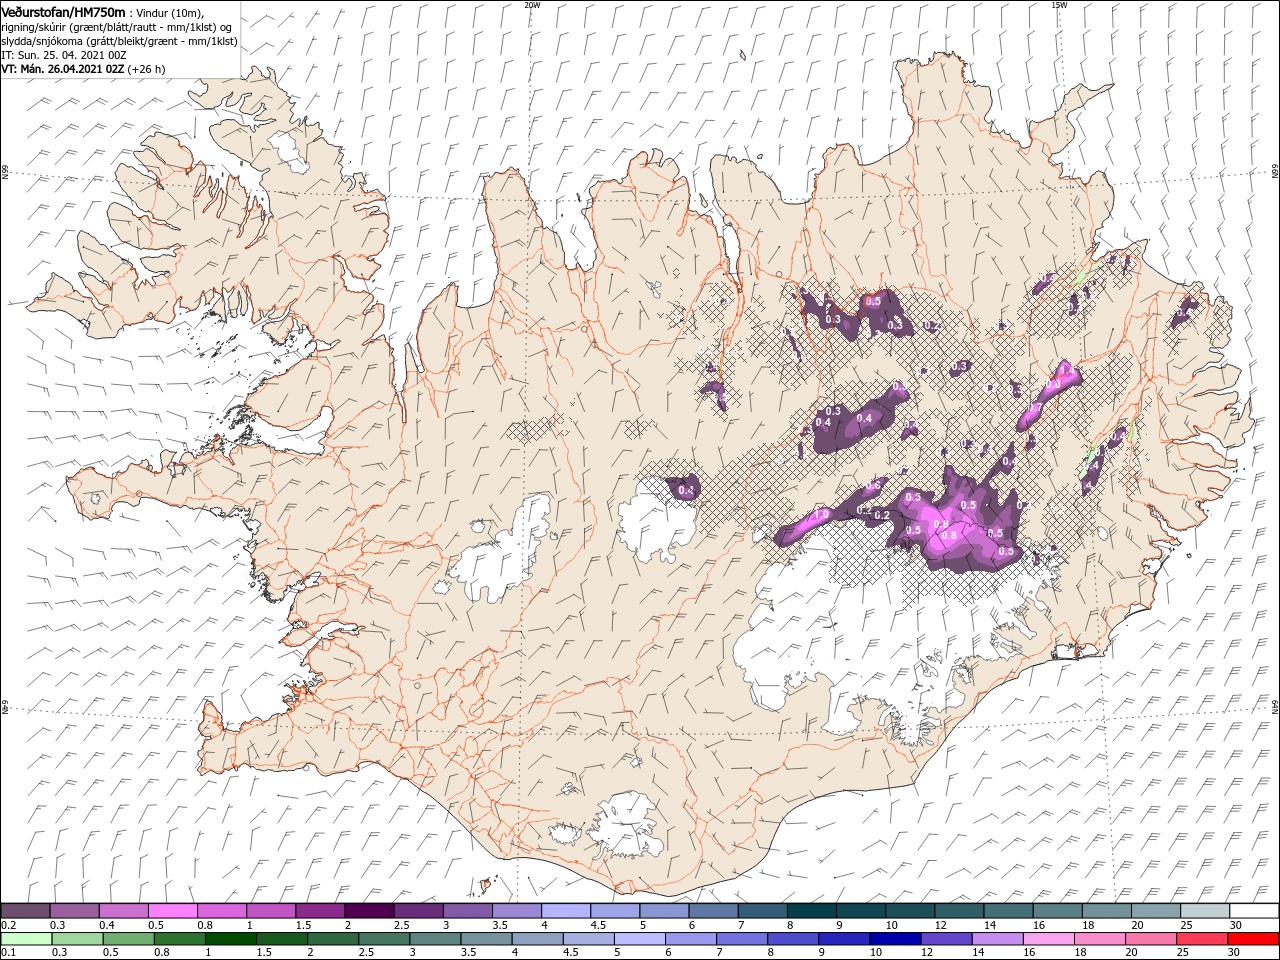The image size is (1280, 960).
Task: Click the 15W longitude label
Action: point(1059,5)
